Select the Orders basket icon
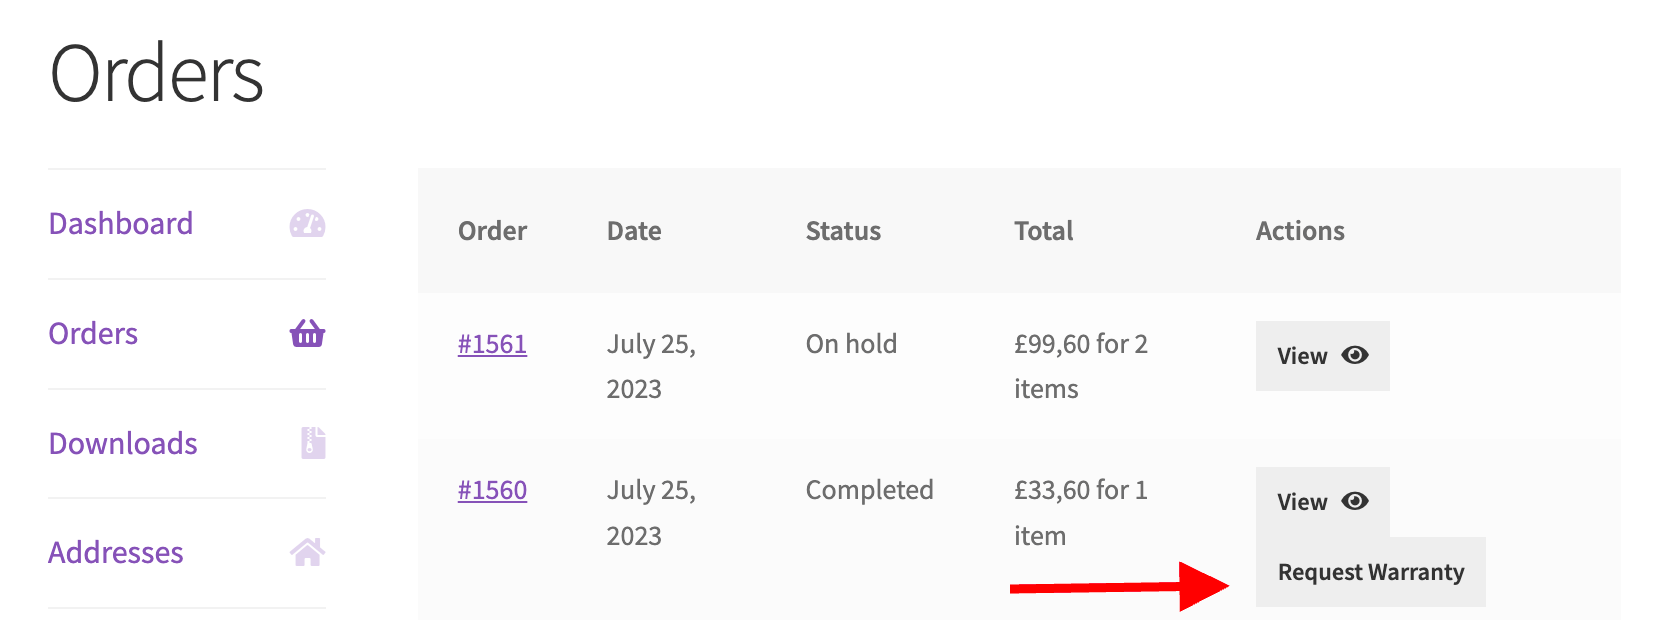Screen dimensions: 1656x620 coord(307,334)
